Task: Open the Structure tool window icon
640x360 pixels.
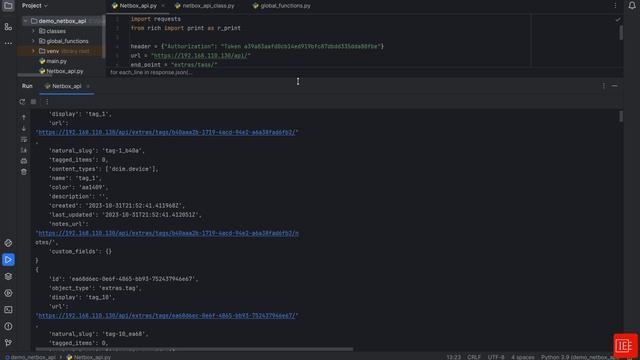Action: 8,27
